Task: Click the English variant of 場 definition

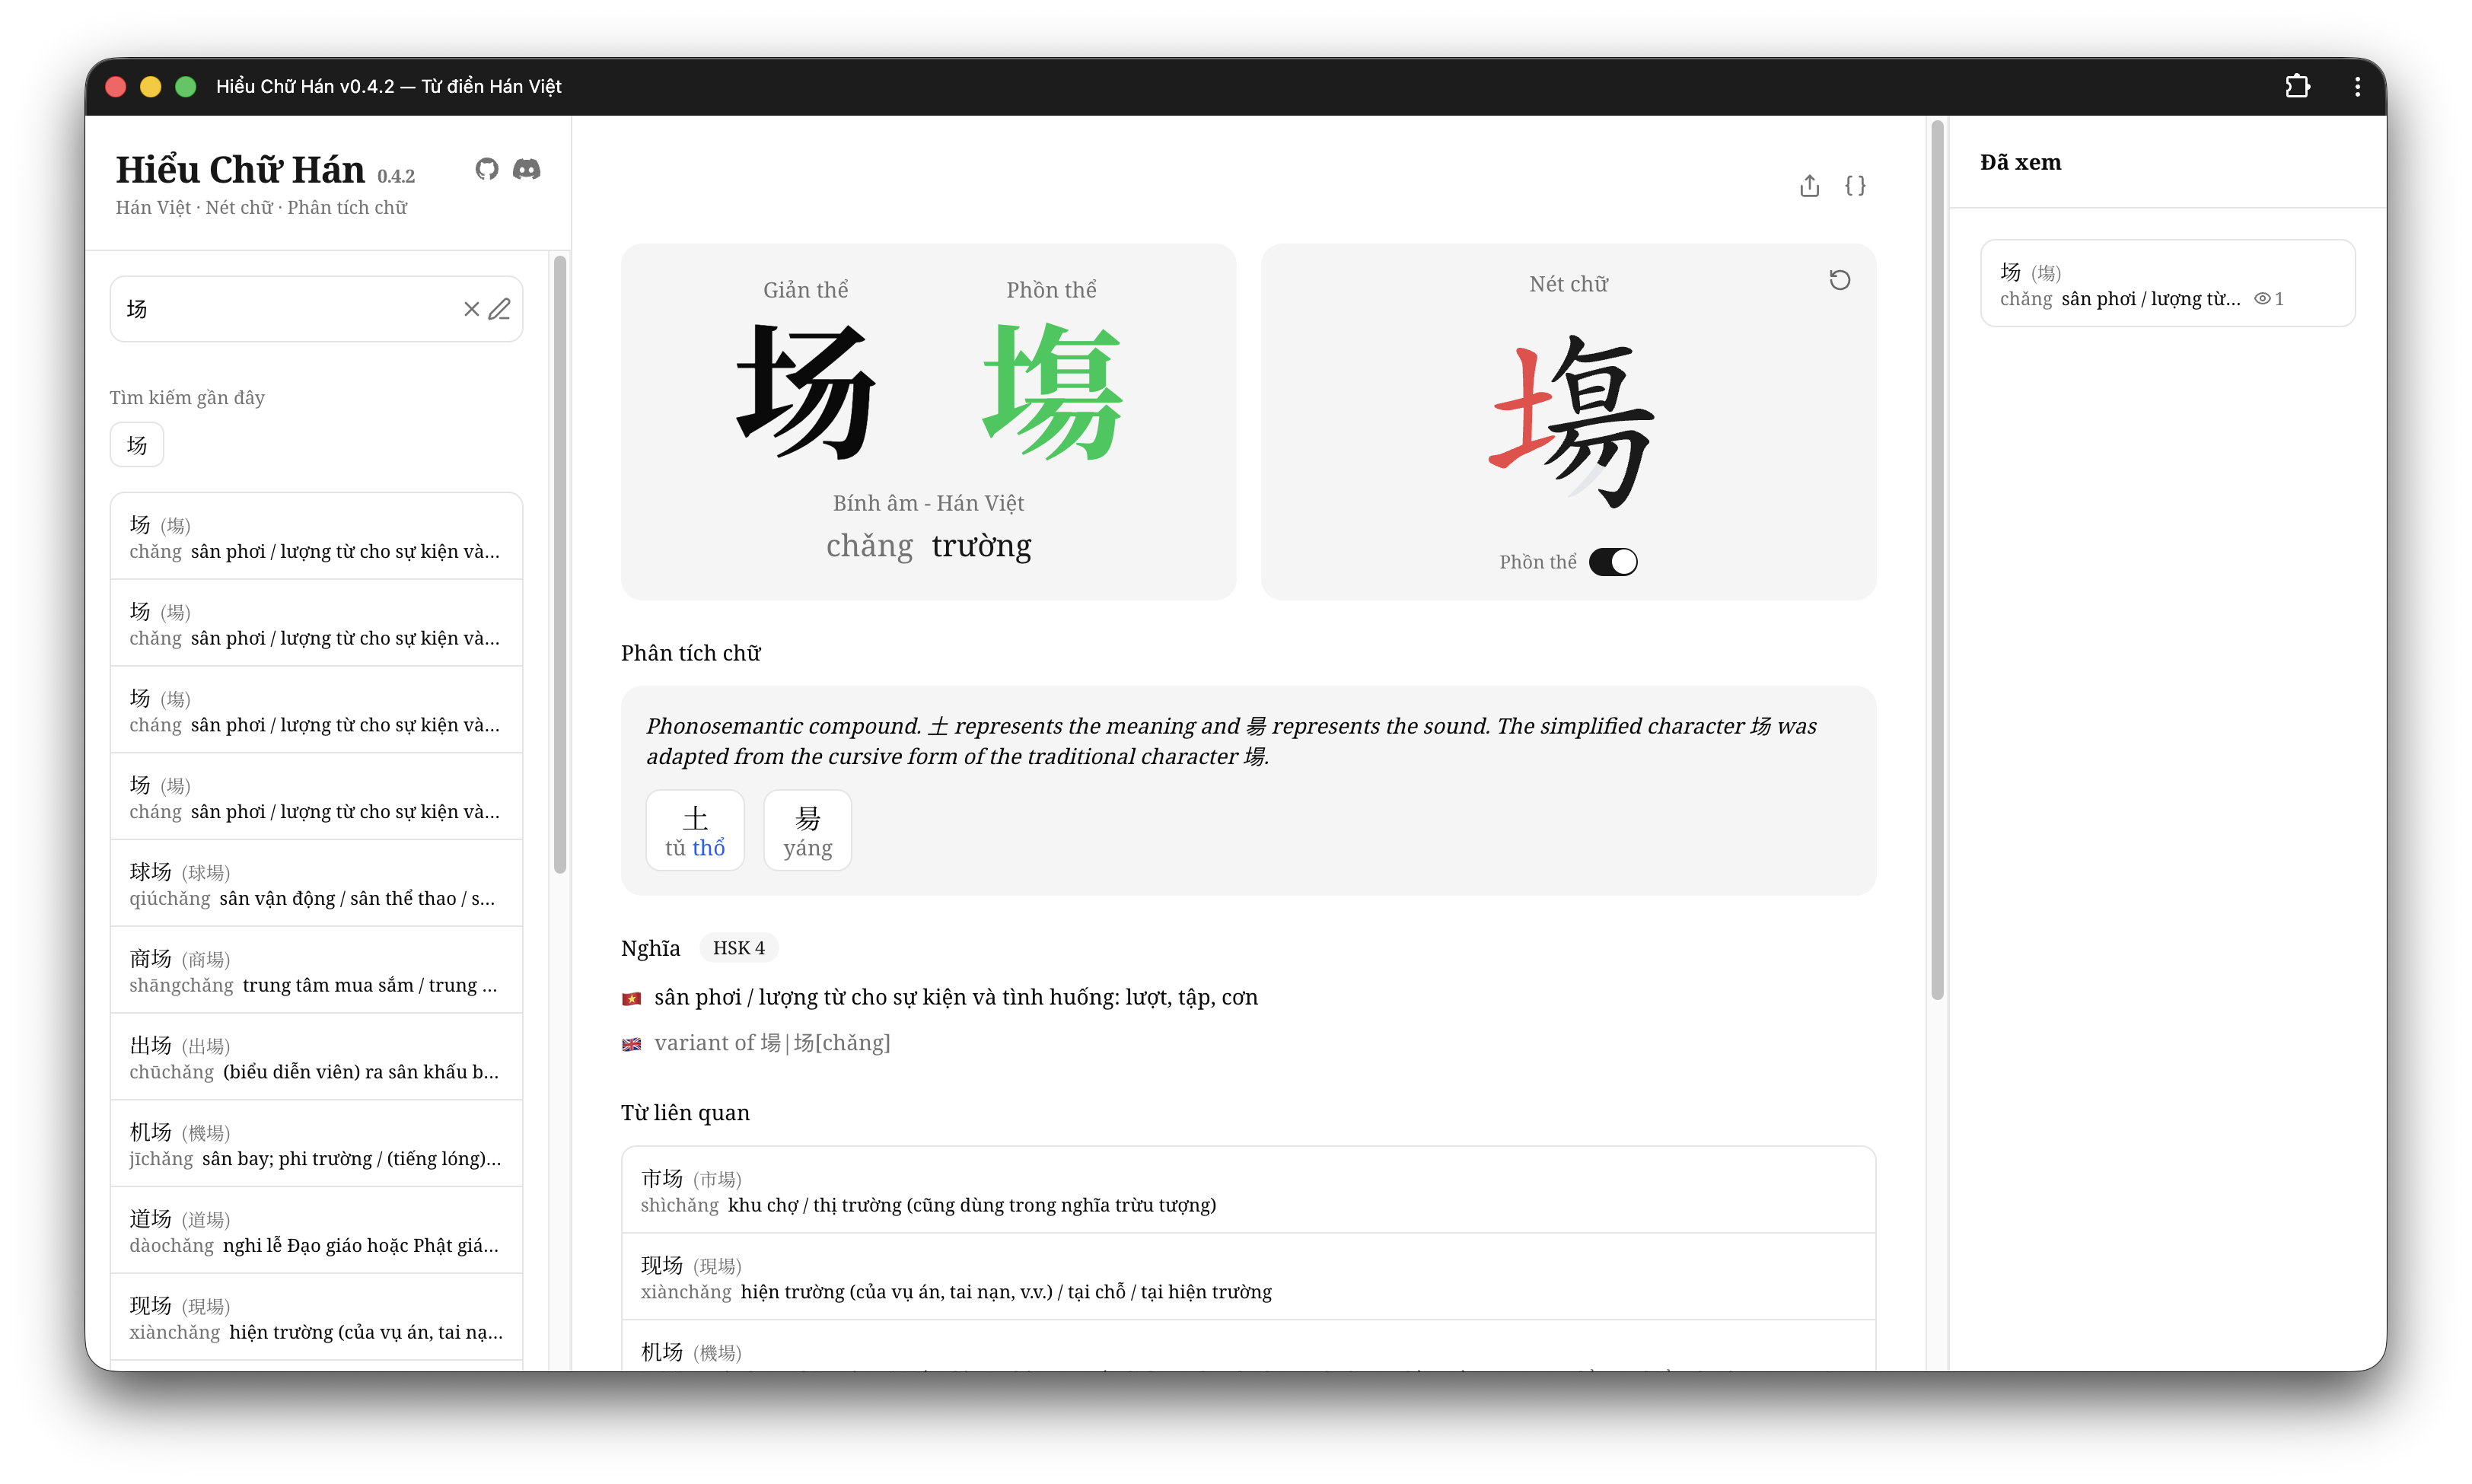Action: (772, 1043)
